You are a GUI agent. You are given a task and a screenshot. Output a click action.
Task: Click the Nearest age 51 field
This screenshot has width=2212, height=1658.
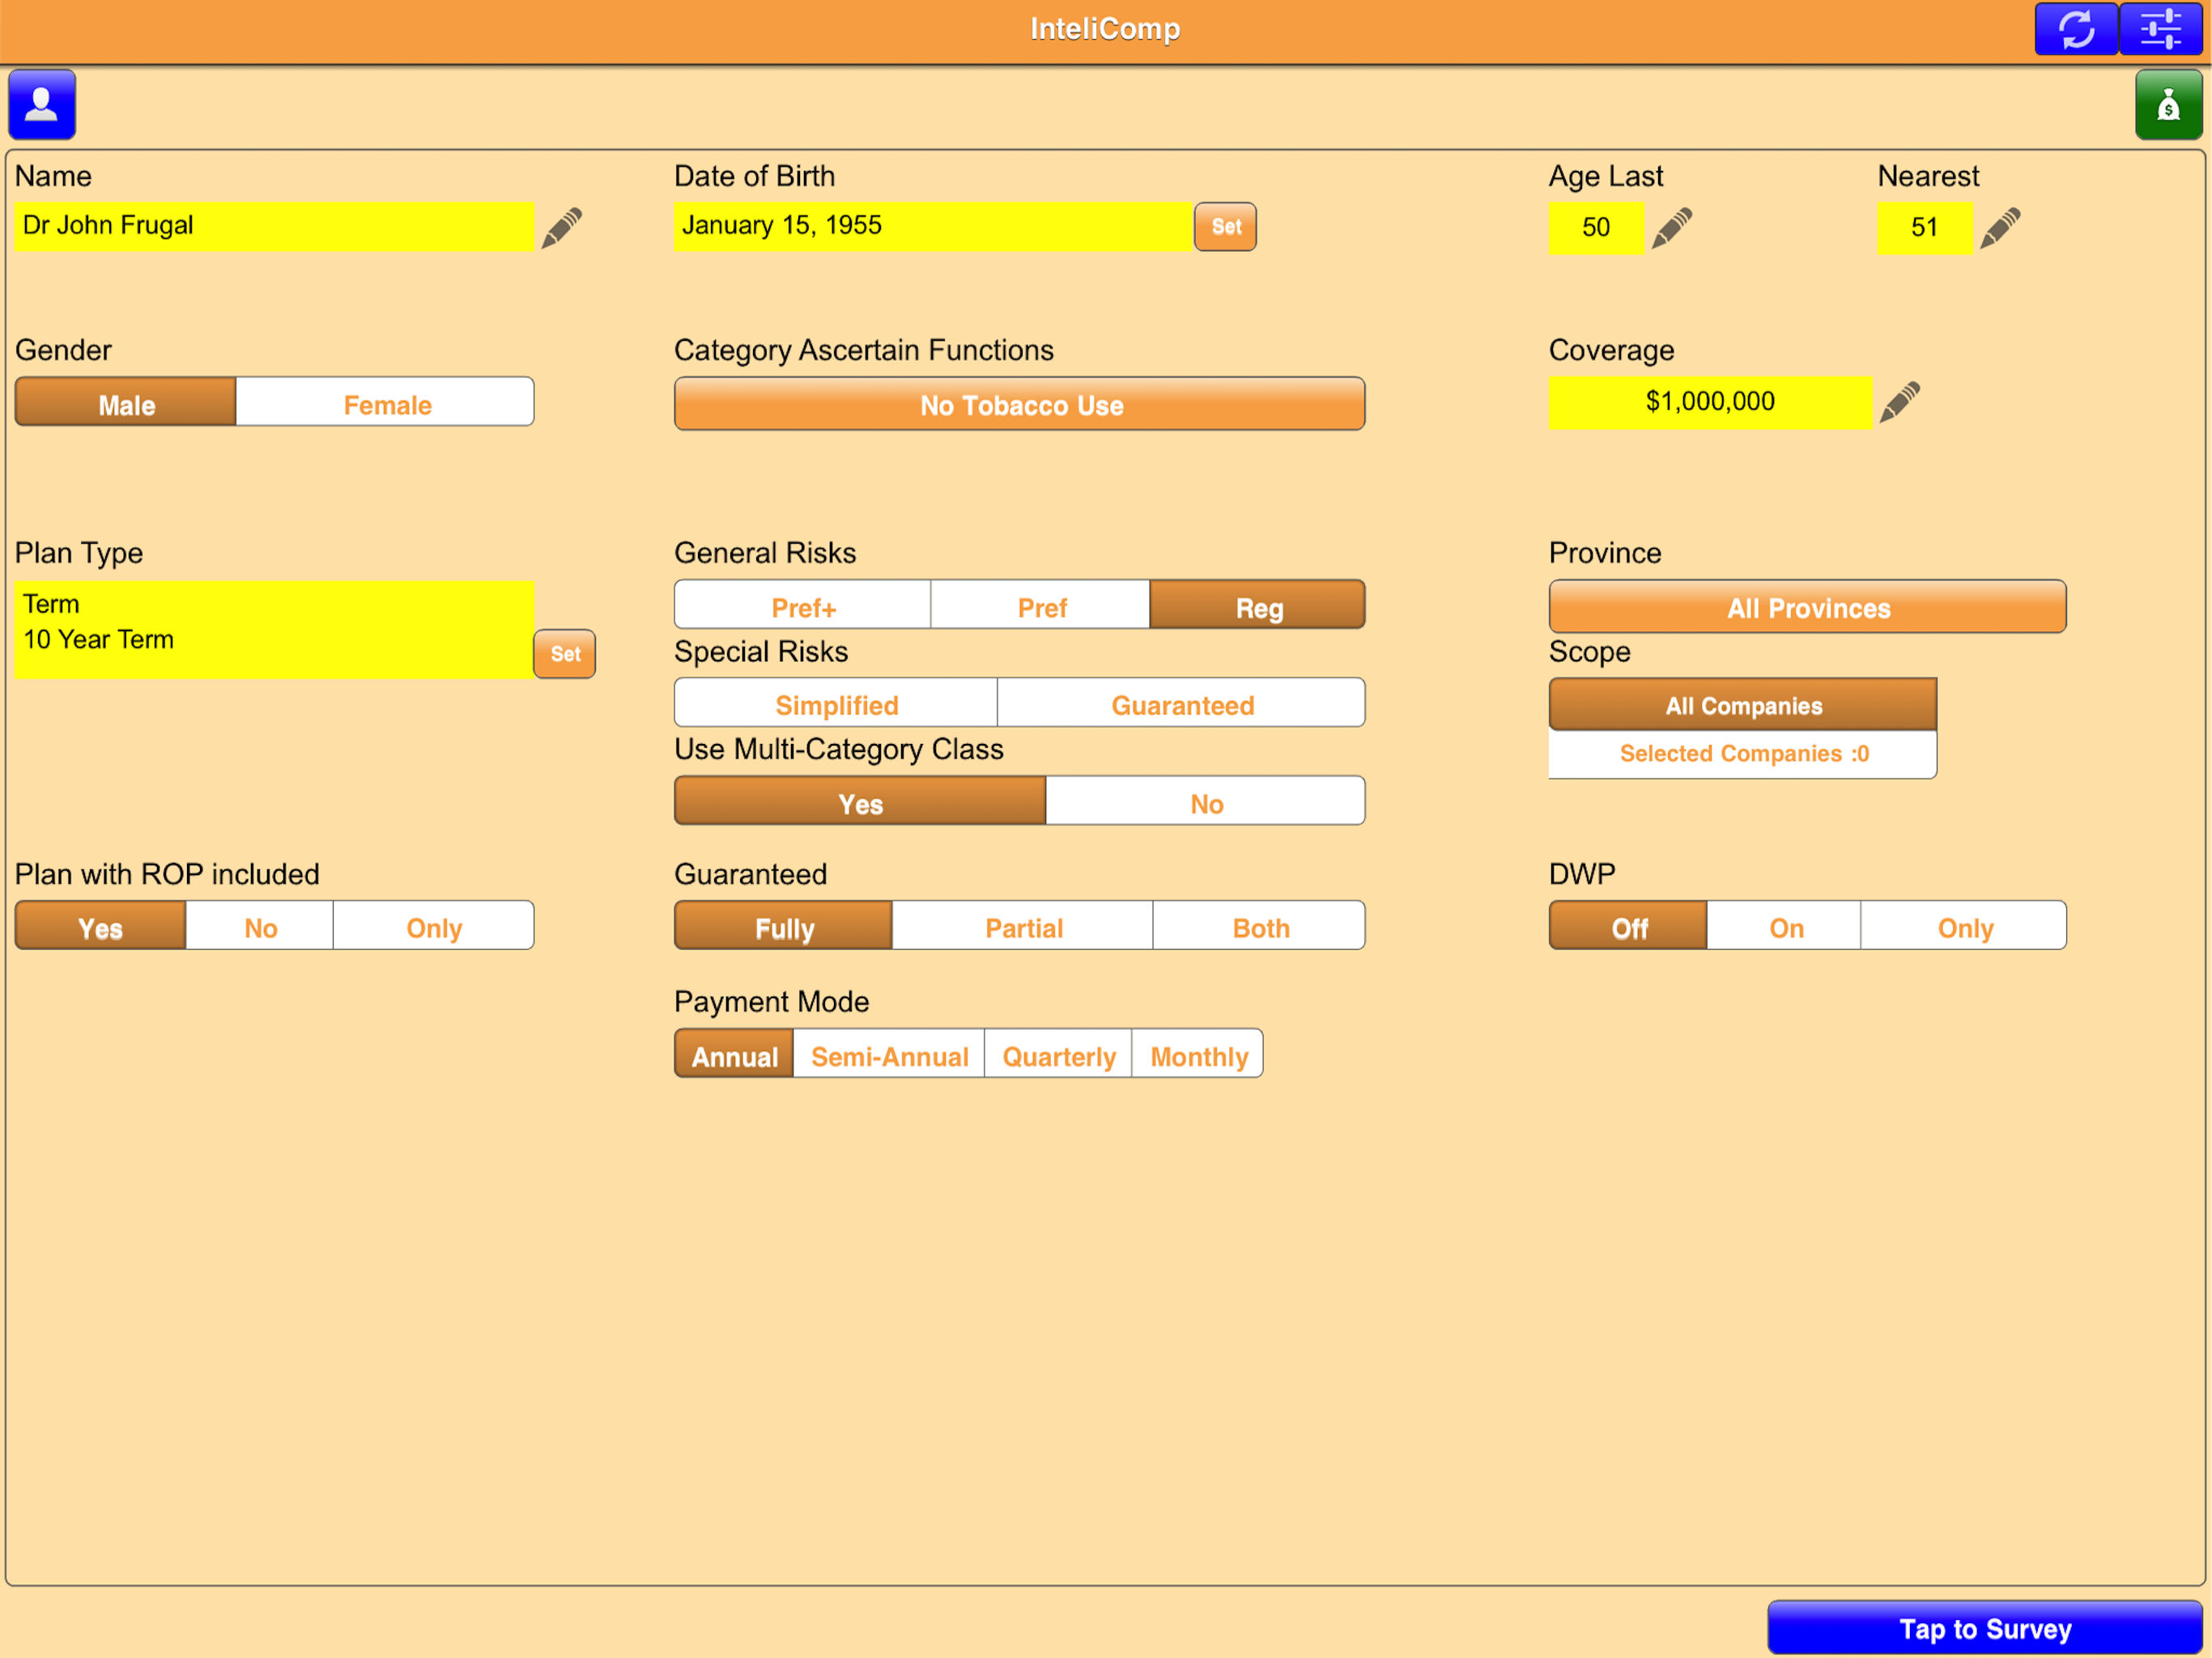(1925, 228)
